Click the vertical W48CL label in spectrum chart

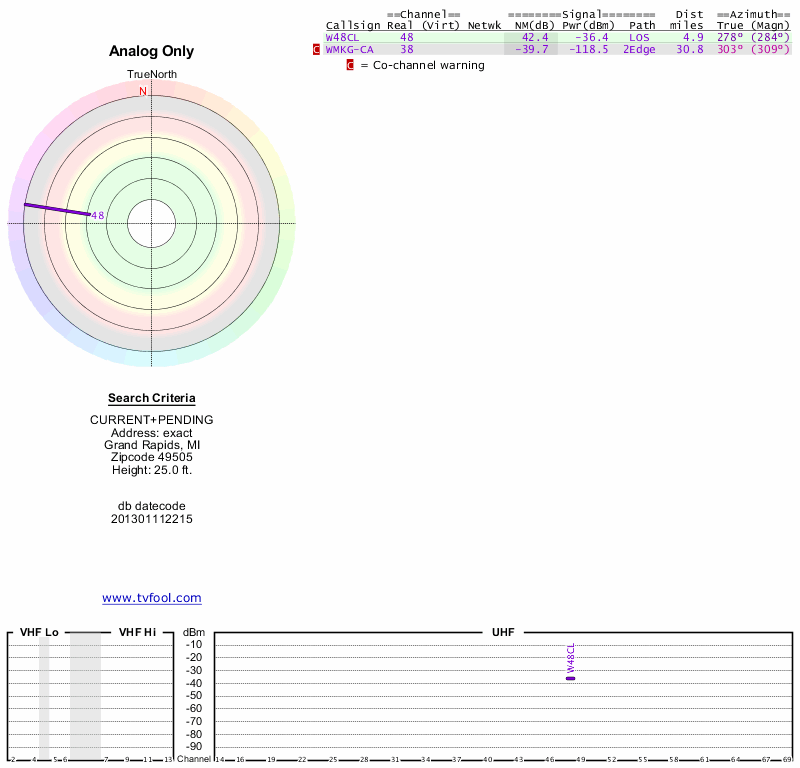570,657
